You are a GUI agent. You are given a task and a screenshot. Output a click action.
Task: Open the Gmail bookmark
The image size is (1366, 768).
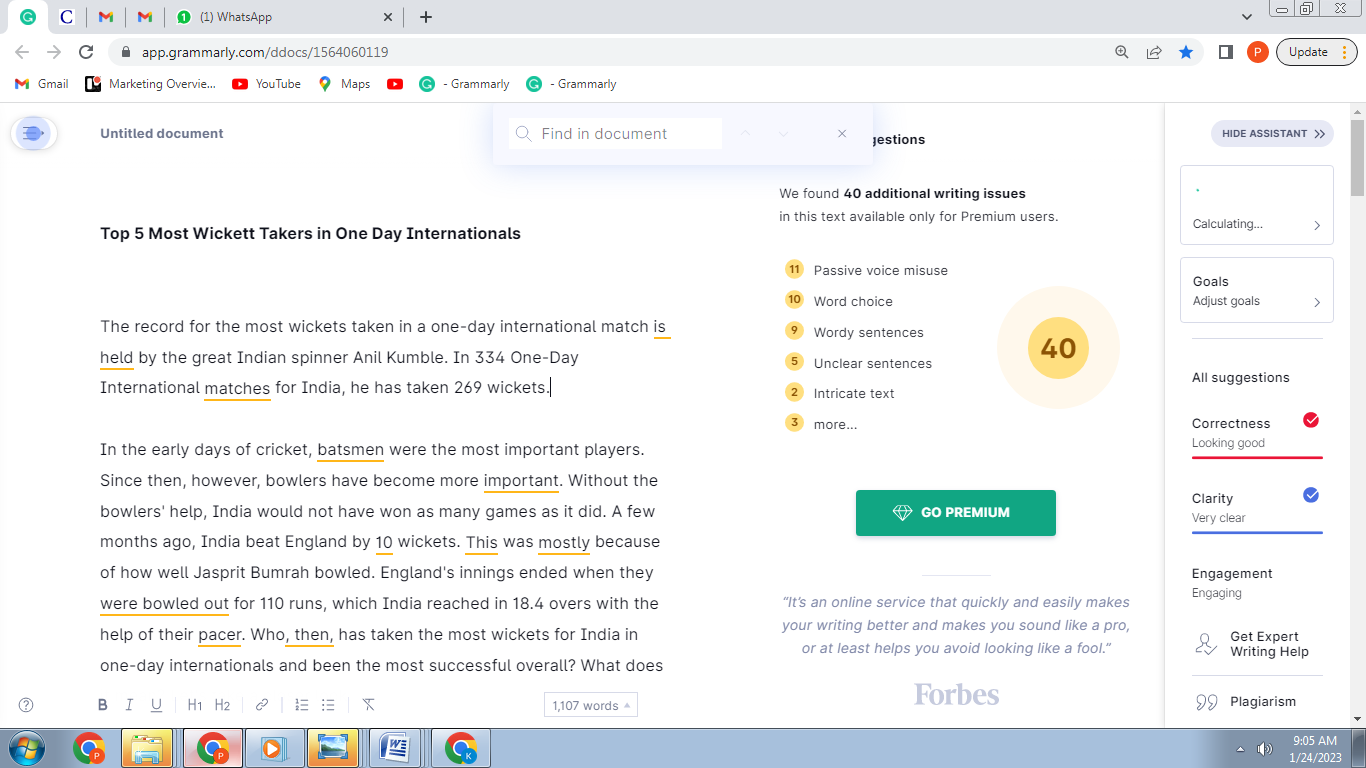click(x=42, y=84)
